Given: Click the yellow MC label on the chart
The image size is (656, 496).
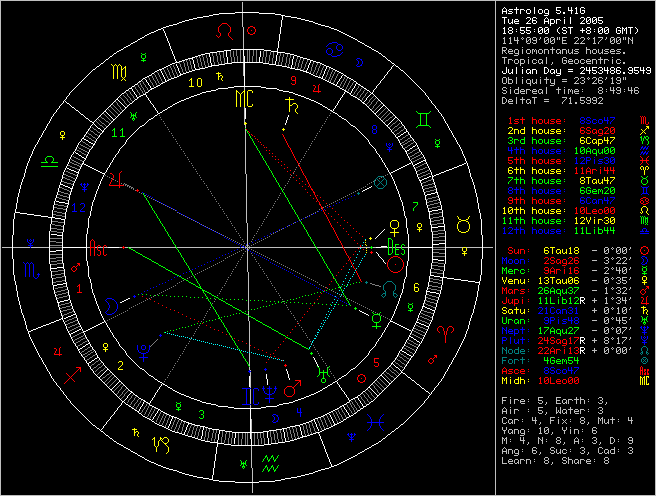Looking at the screenshot, I should (245, 99).
